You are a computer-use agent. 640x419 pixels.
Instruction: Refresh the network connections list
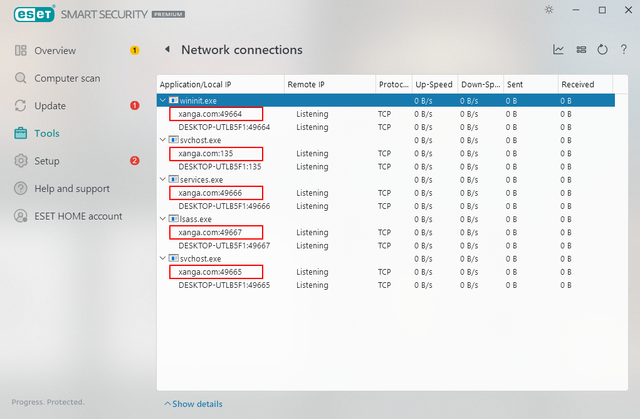tap(602, 50)
